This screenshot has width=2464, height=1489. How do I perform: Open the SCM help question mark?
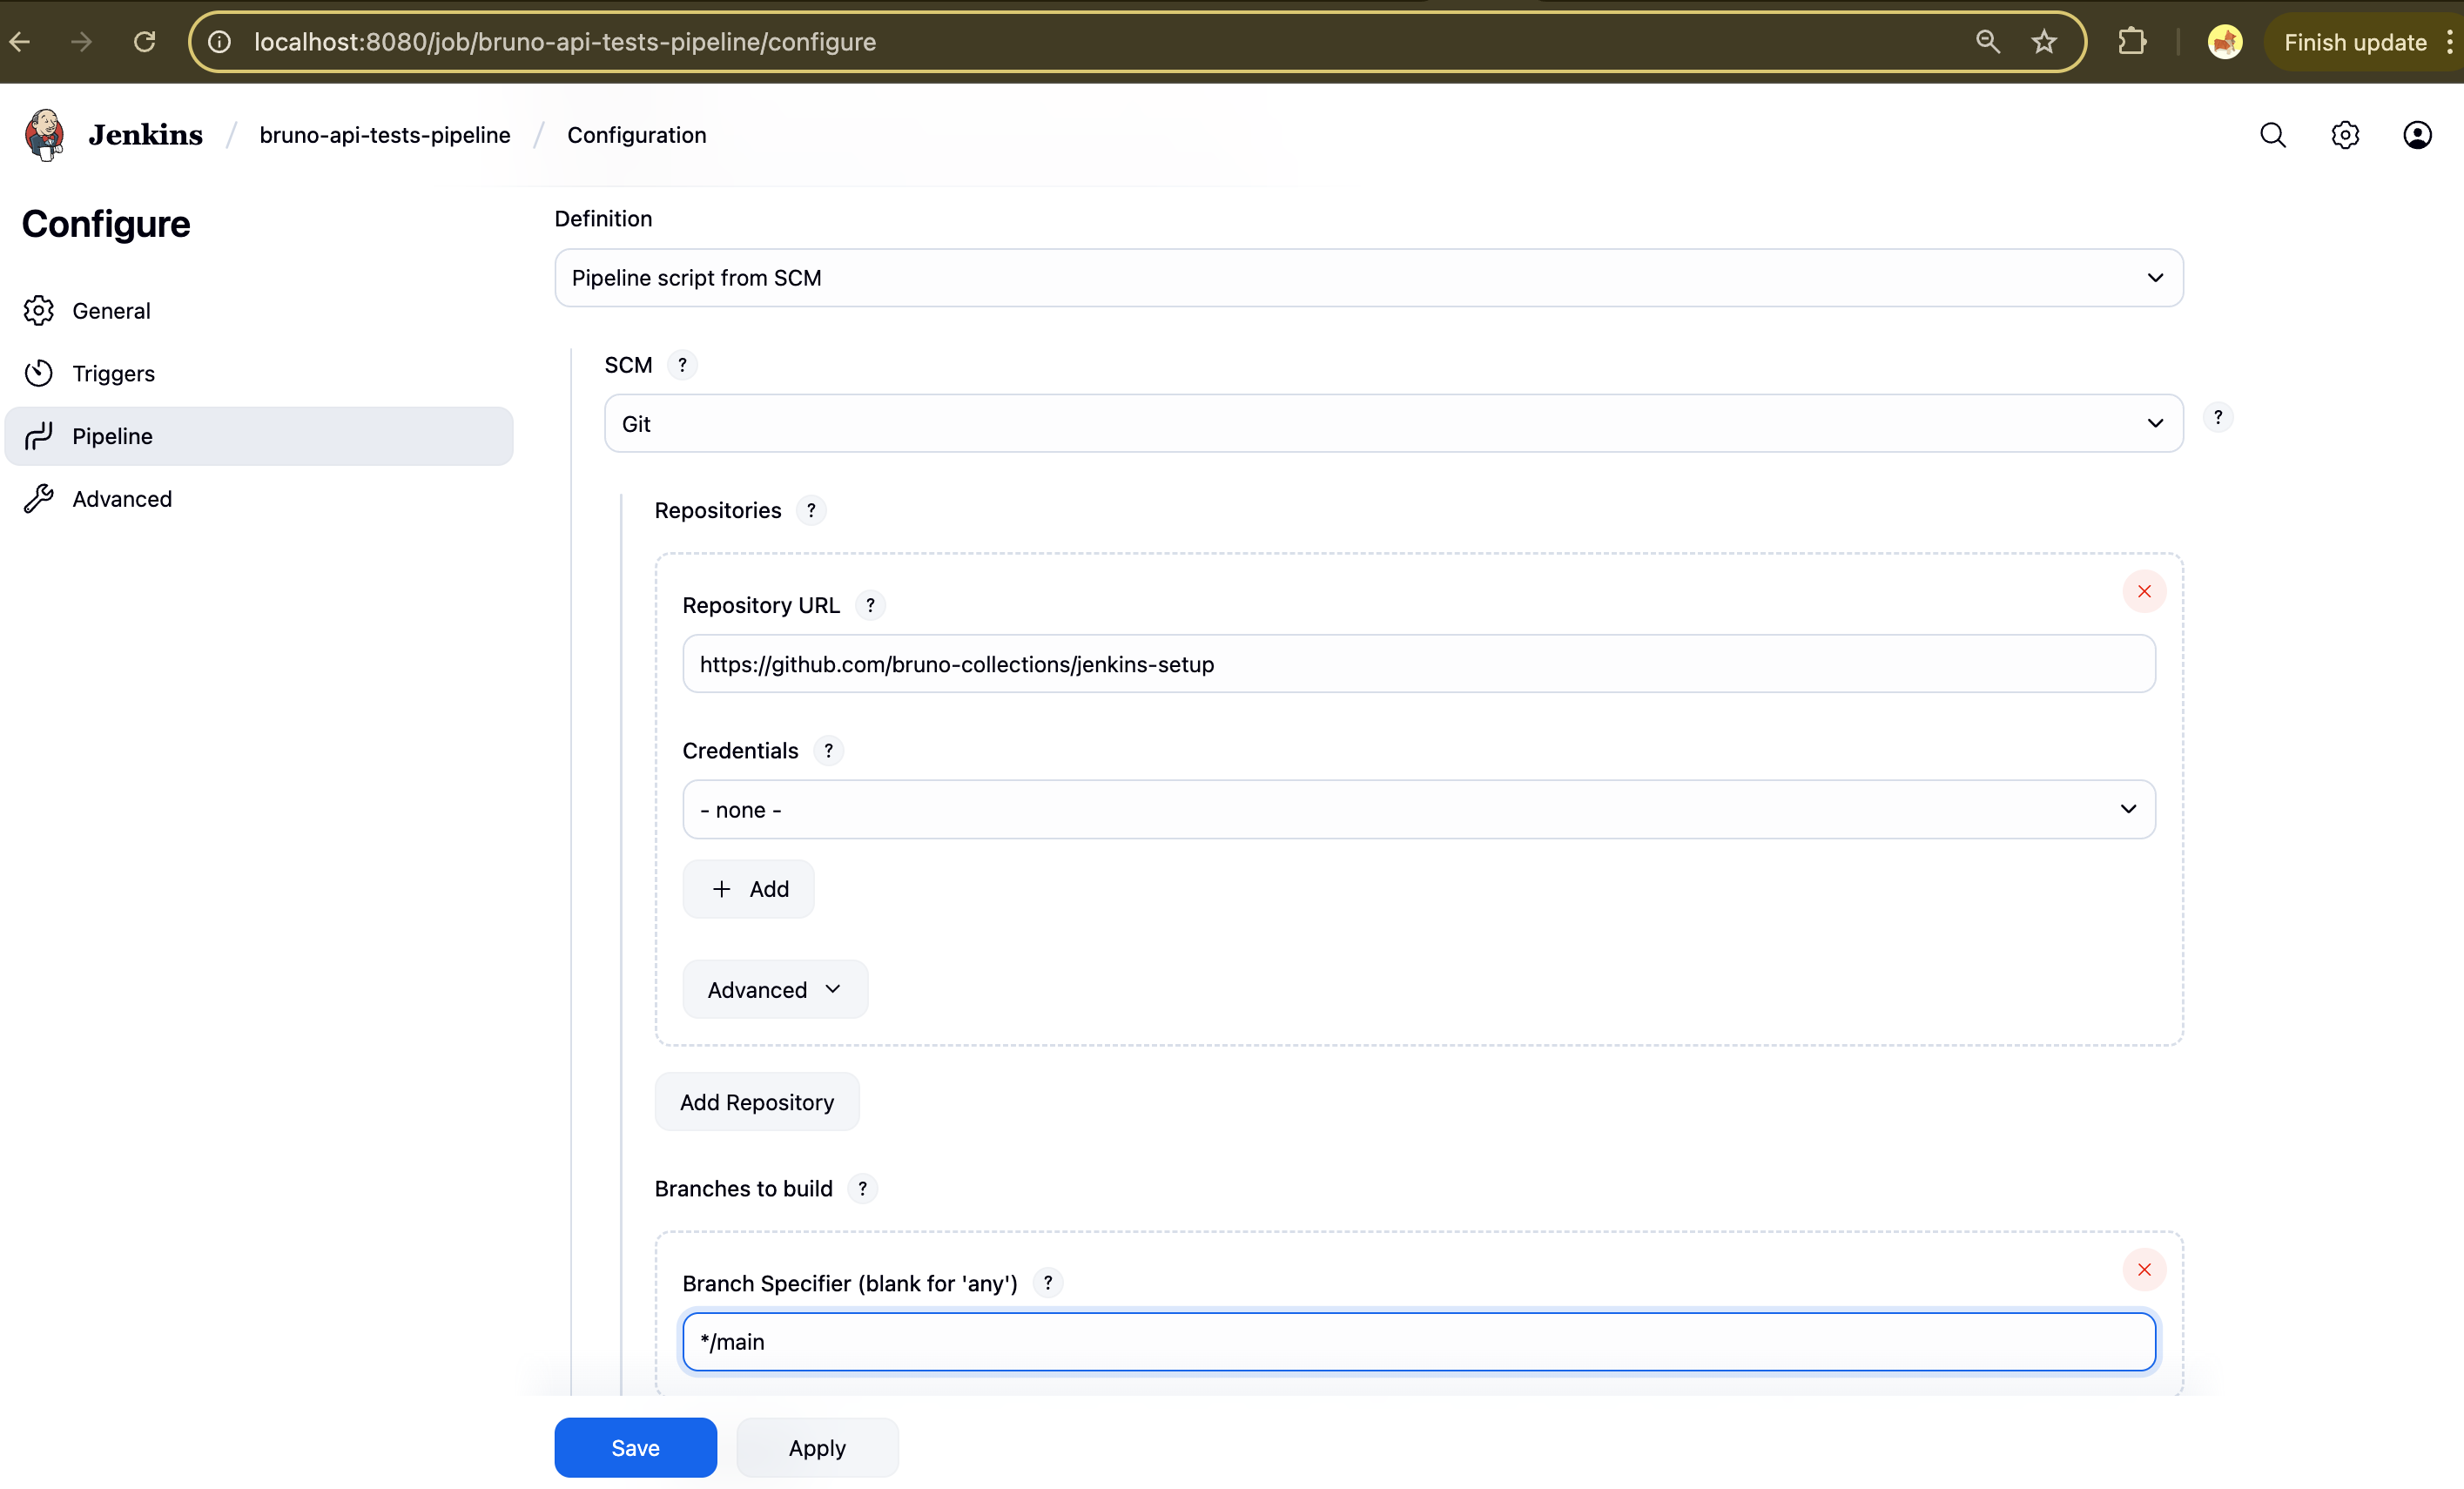[682, 364]
